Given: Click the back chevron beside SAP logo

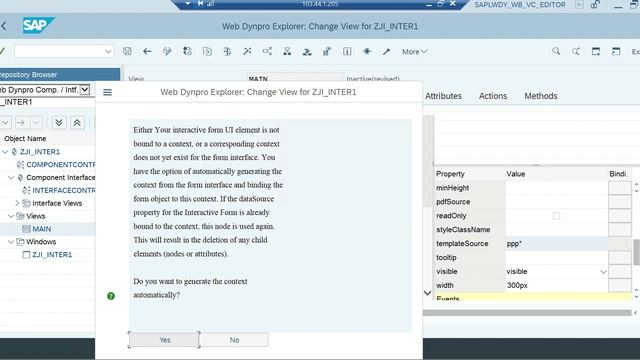Looking at the screenshot, I should (4, 26).
